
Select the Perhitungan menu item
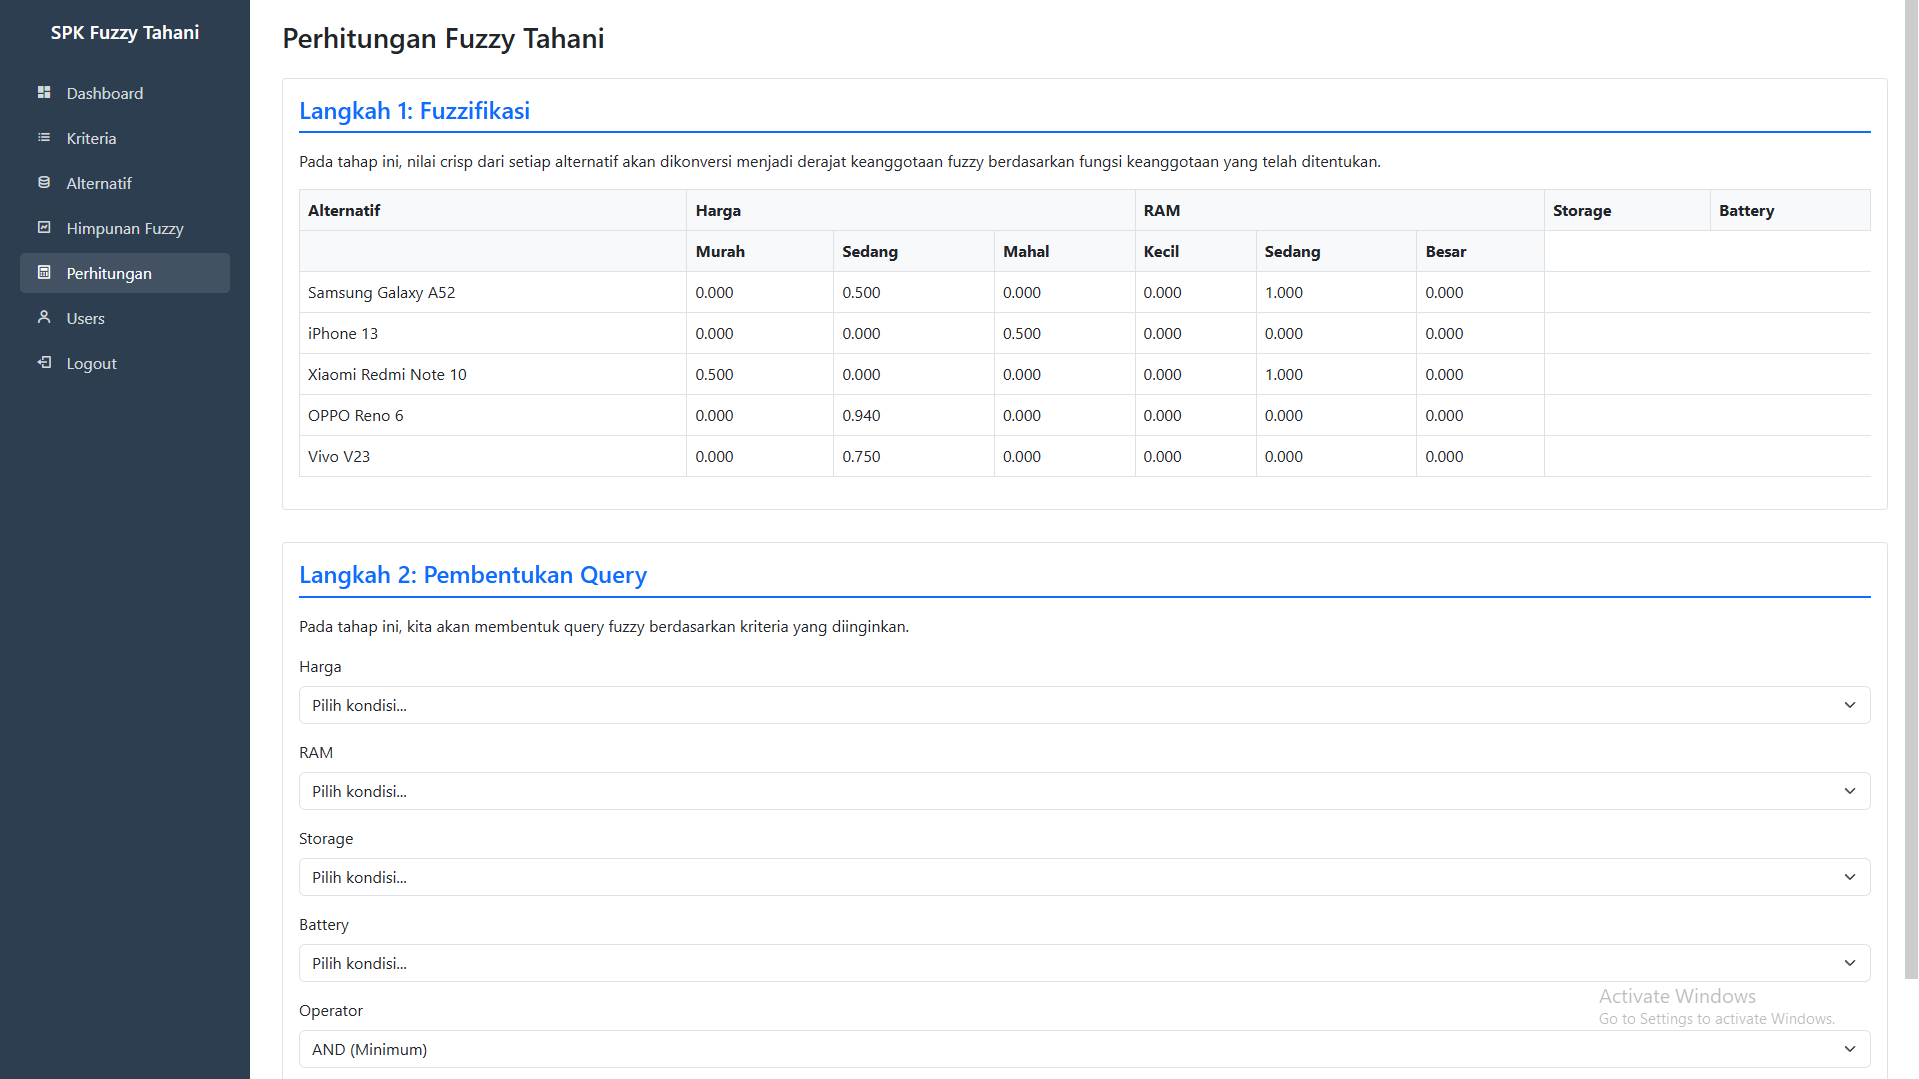click(125, 273)
